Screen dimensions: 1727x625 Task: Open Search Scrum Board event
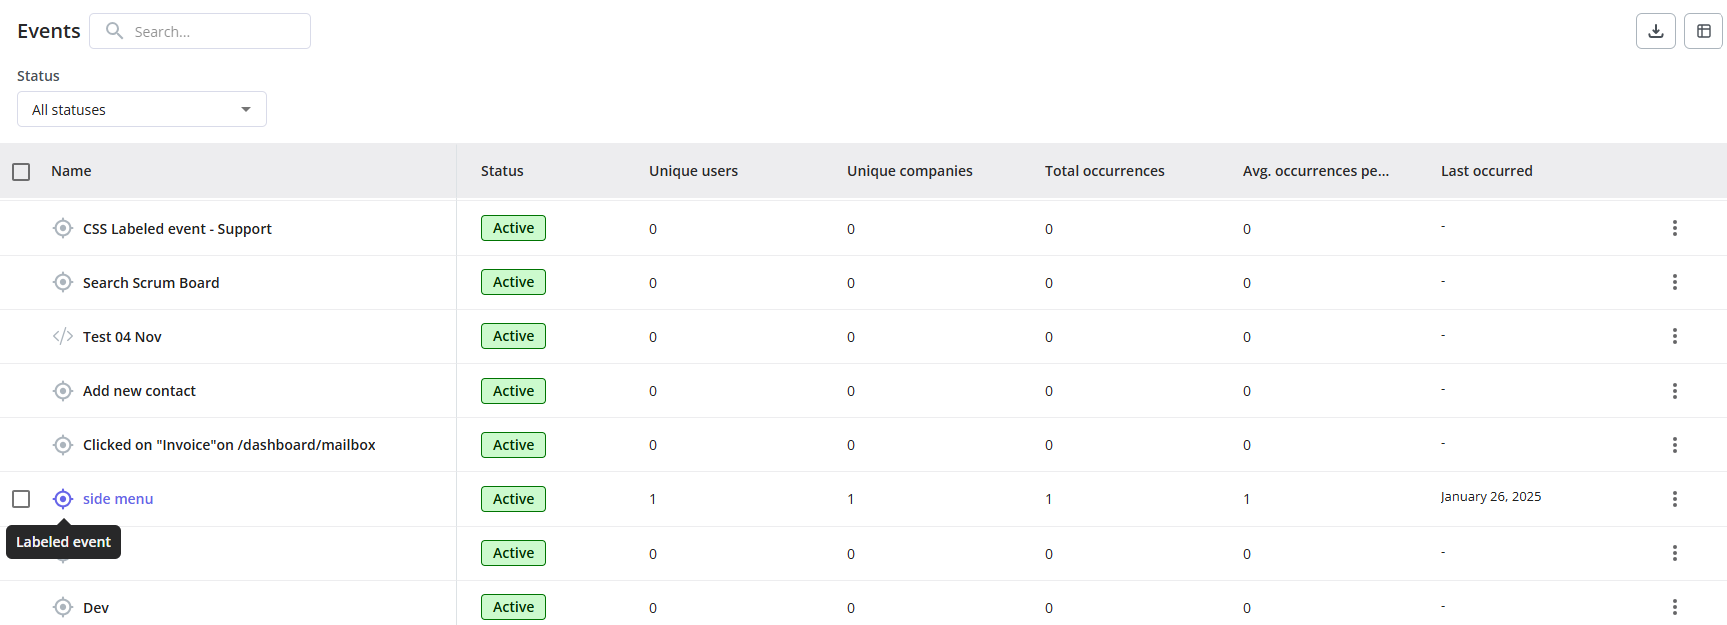[151, 283]
